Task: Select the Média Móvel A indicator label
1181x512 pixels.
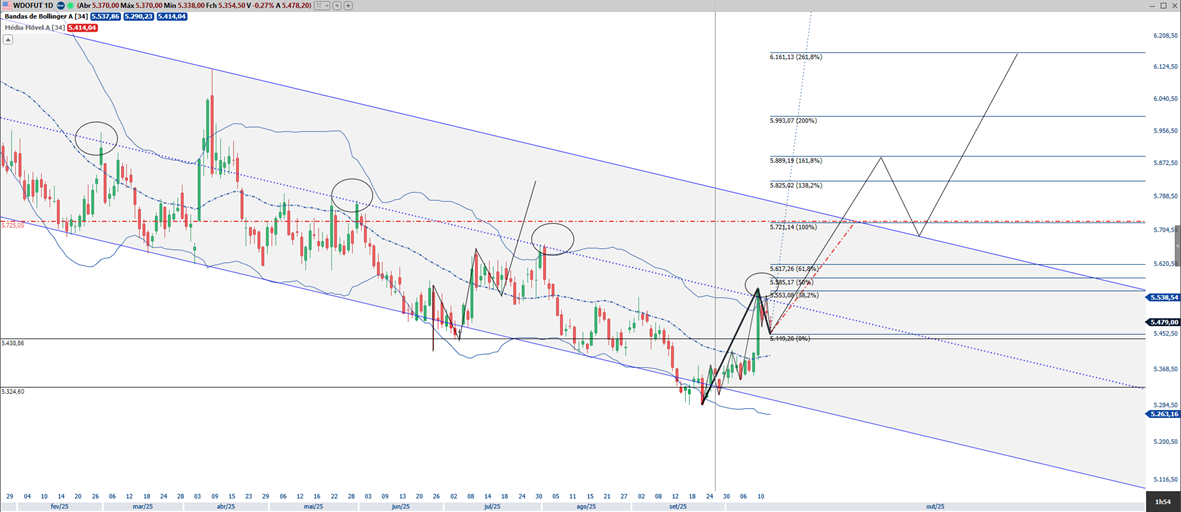Action: click(33, 28)
